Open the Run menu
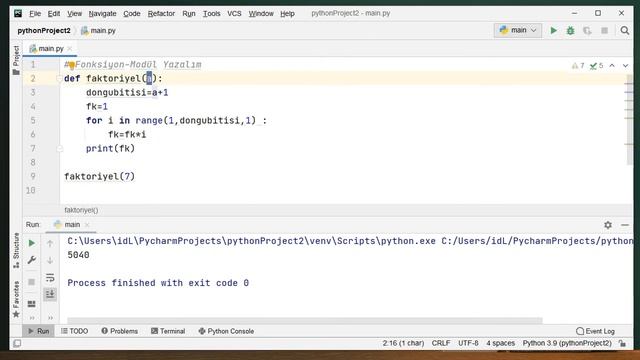Screen dimensions: 640x360 click(x=189, y=13)
